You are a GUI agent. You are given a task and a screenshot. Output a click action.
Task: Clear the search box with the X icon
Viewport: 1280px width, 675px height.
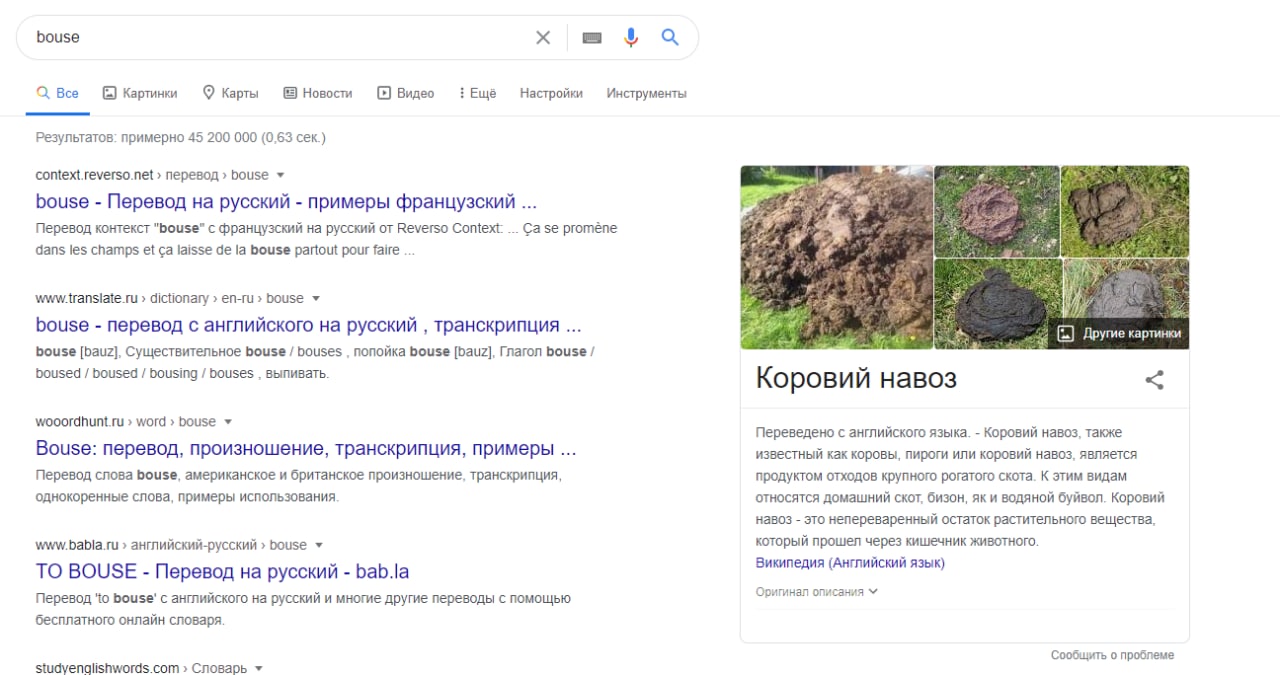[x=543, y=37]
